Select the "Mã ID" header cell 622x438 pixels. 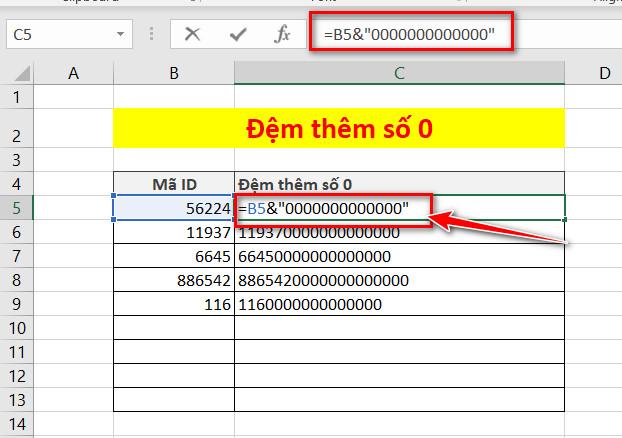click(174, 183)
